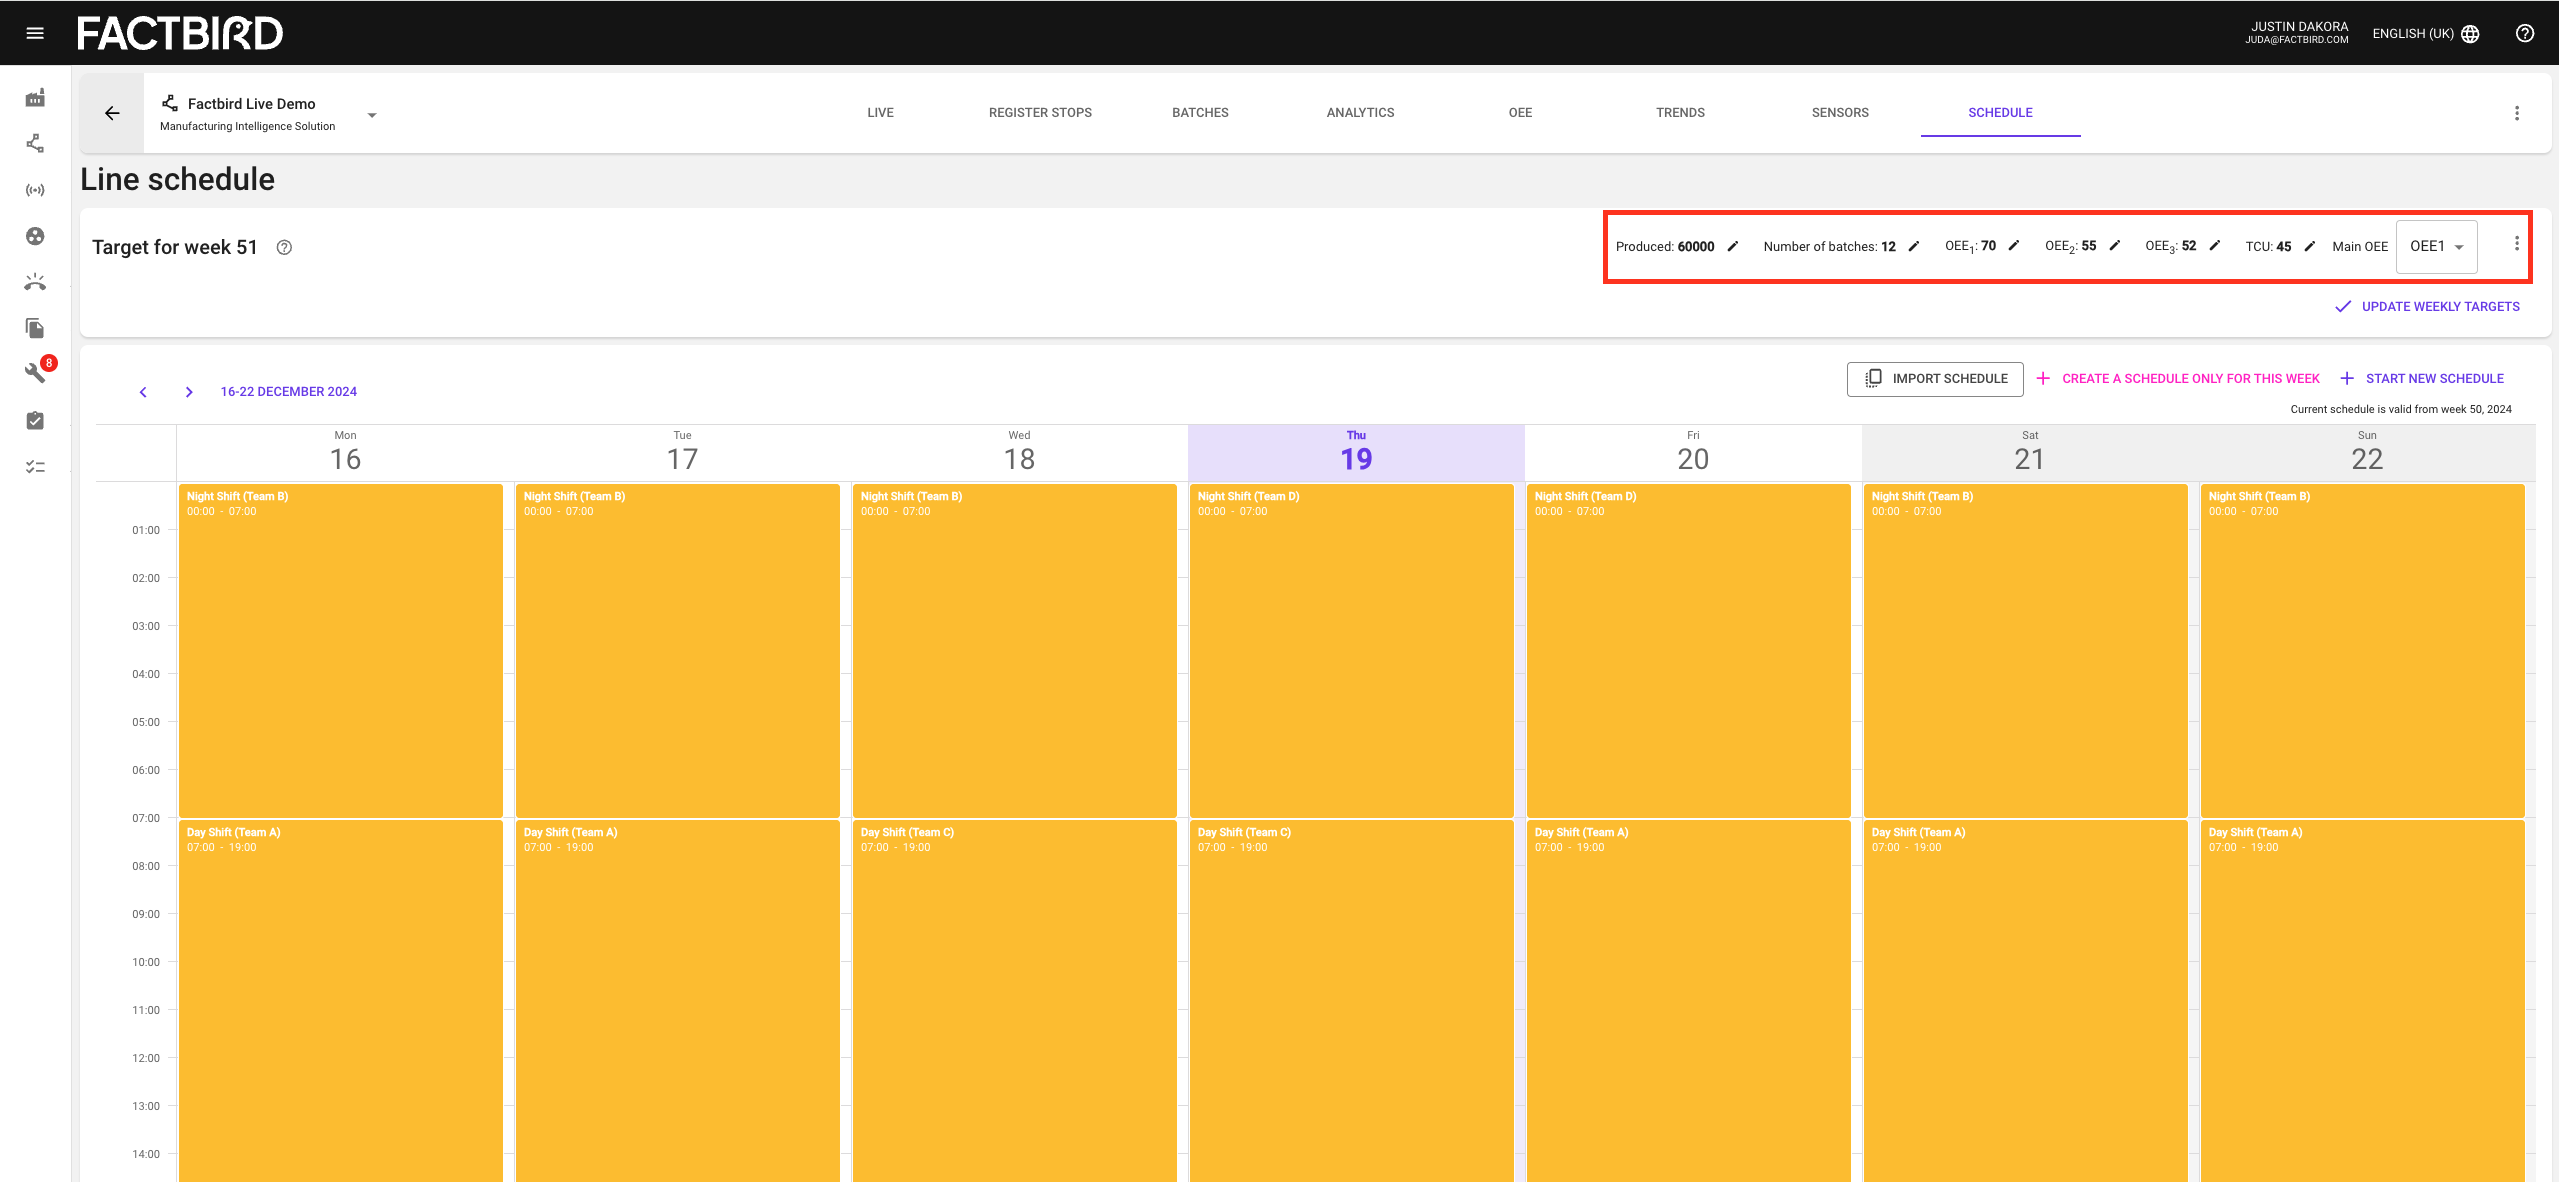
Task: Switch to the TRENDS tab
Action: pyautogui.click(x=1680, y=113)
